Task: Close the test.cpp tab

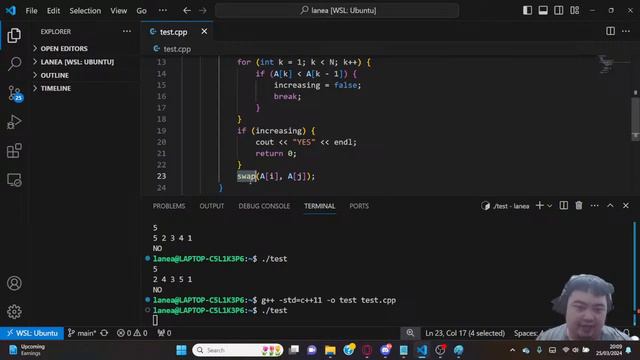Action: tap(204, 31)
